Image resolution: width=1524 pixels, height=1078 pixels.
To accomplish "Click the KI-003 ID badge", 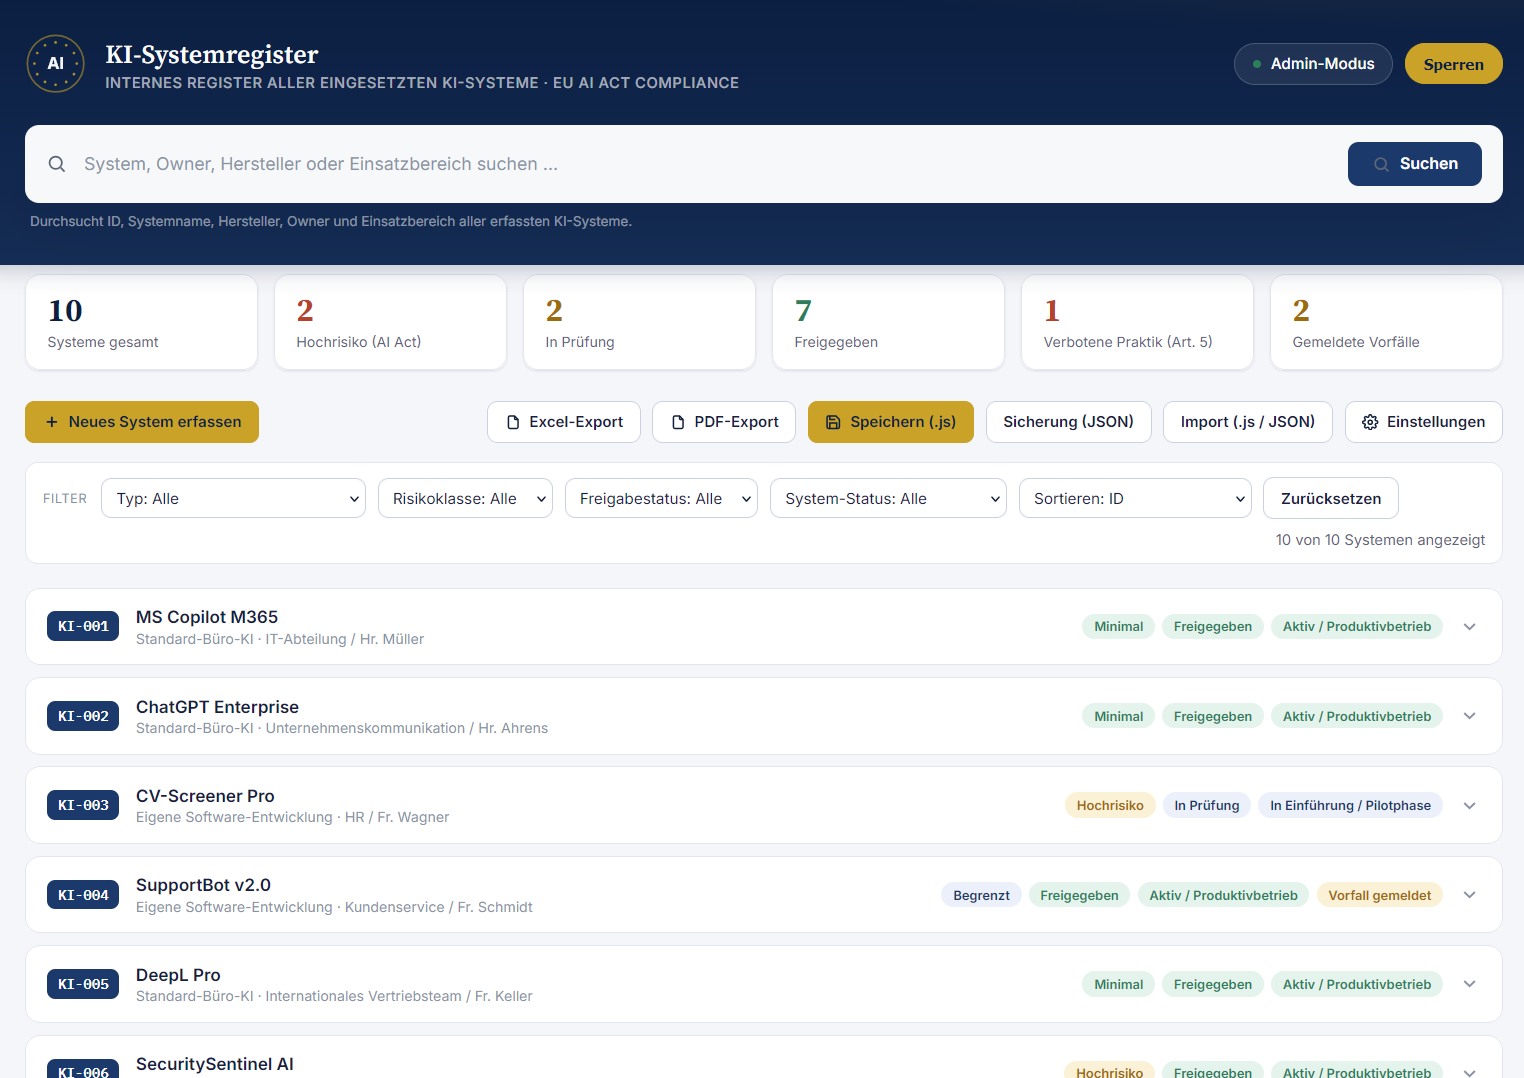I will pos(83,805).
